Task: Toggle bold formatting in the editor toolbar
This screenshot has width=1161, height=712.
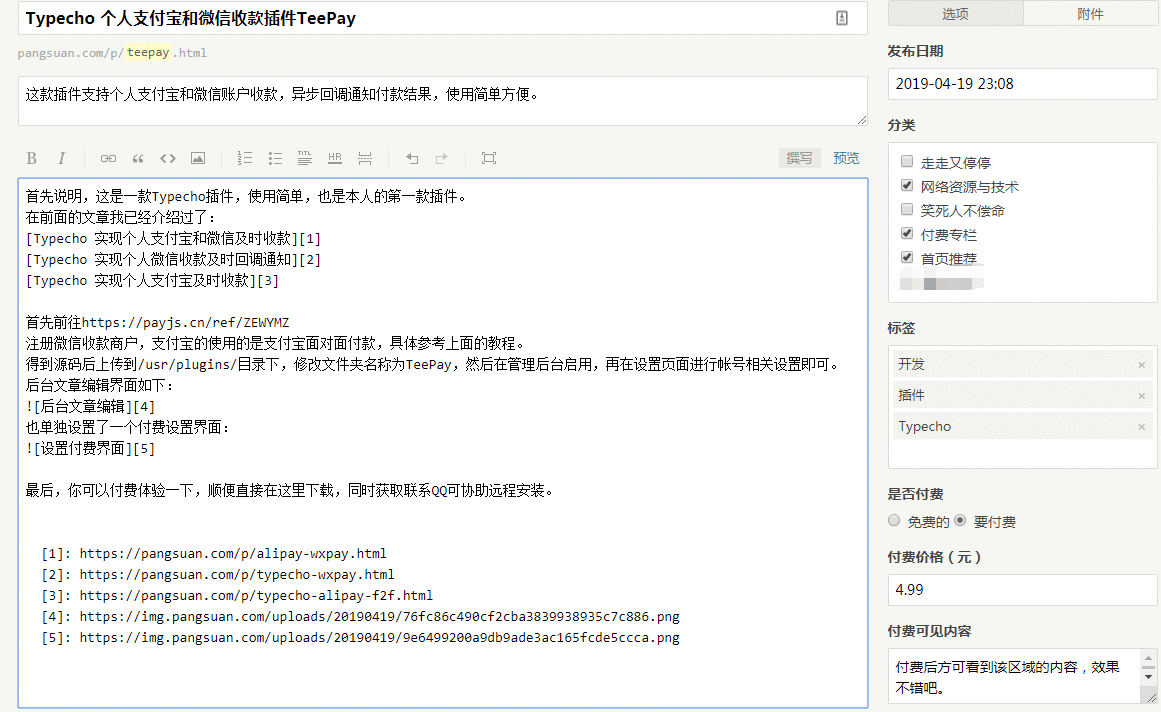Action: click(x=32, y=158)
